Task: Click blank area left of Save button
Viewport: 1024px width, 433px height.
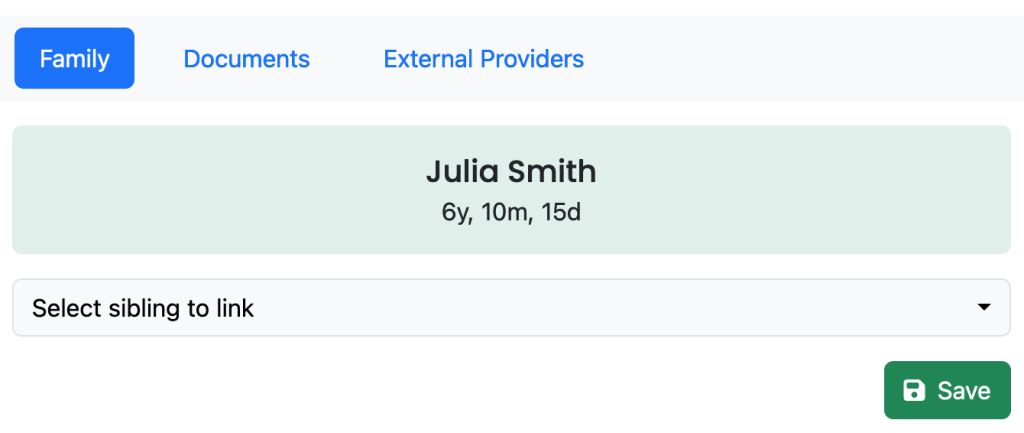Action: pos(444,390)
